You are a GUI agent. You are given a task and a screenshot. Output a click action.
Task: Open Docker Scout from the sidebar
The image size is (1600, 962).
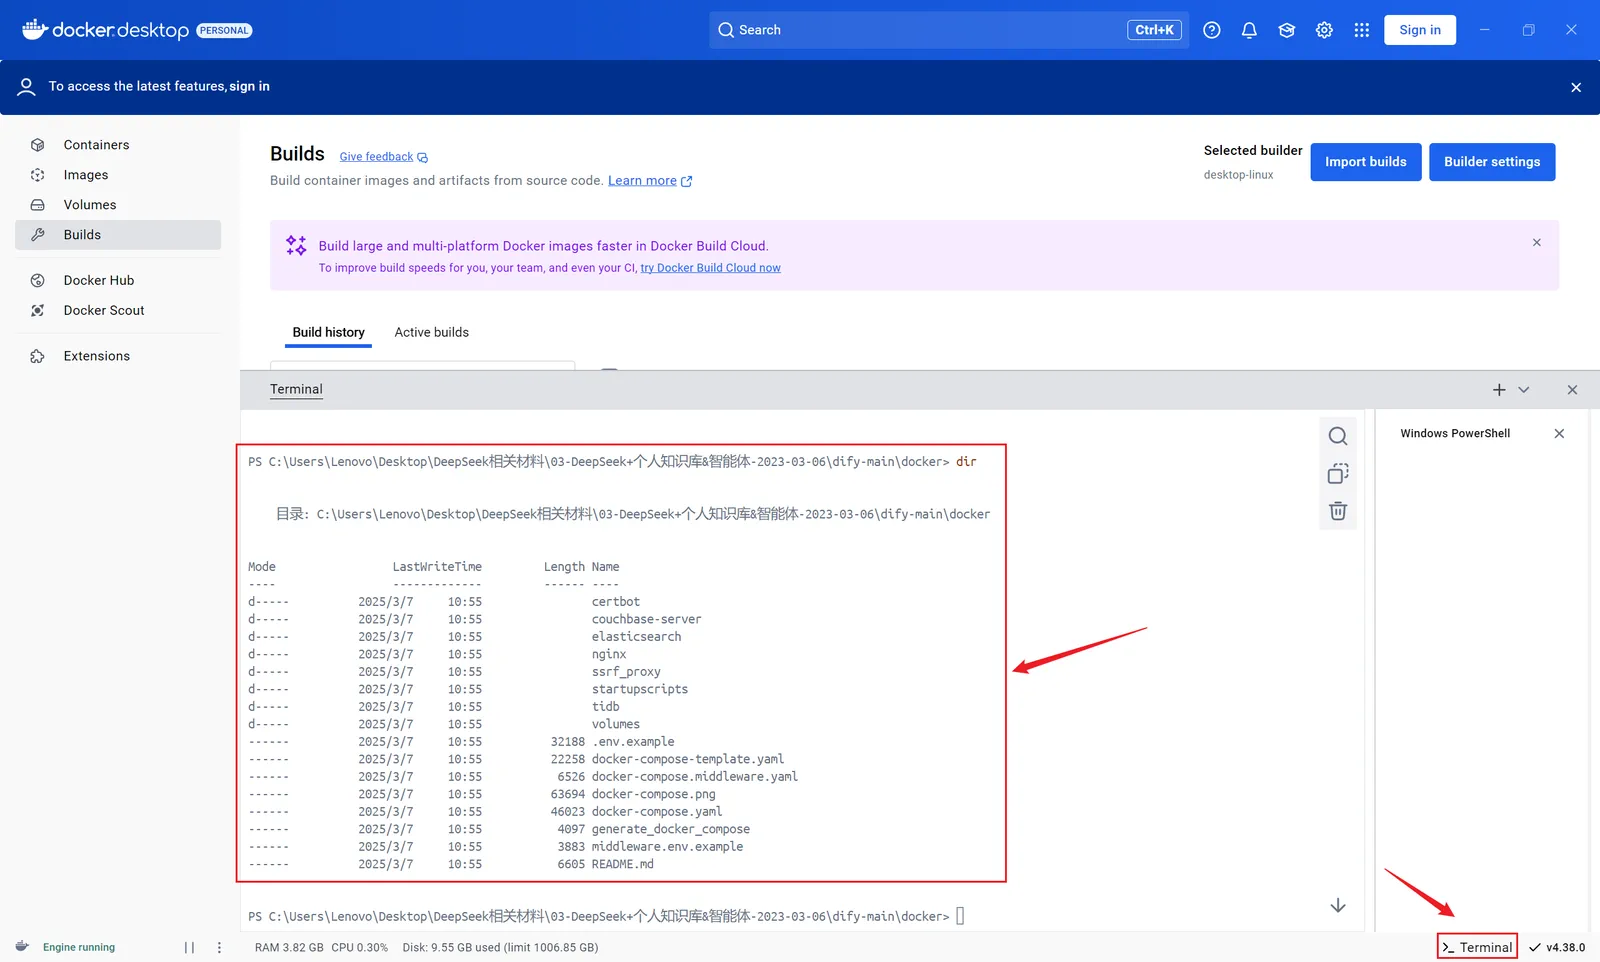pos(118,311)
